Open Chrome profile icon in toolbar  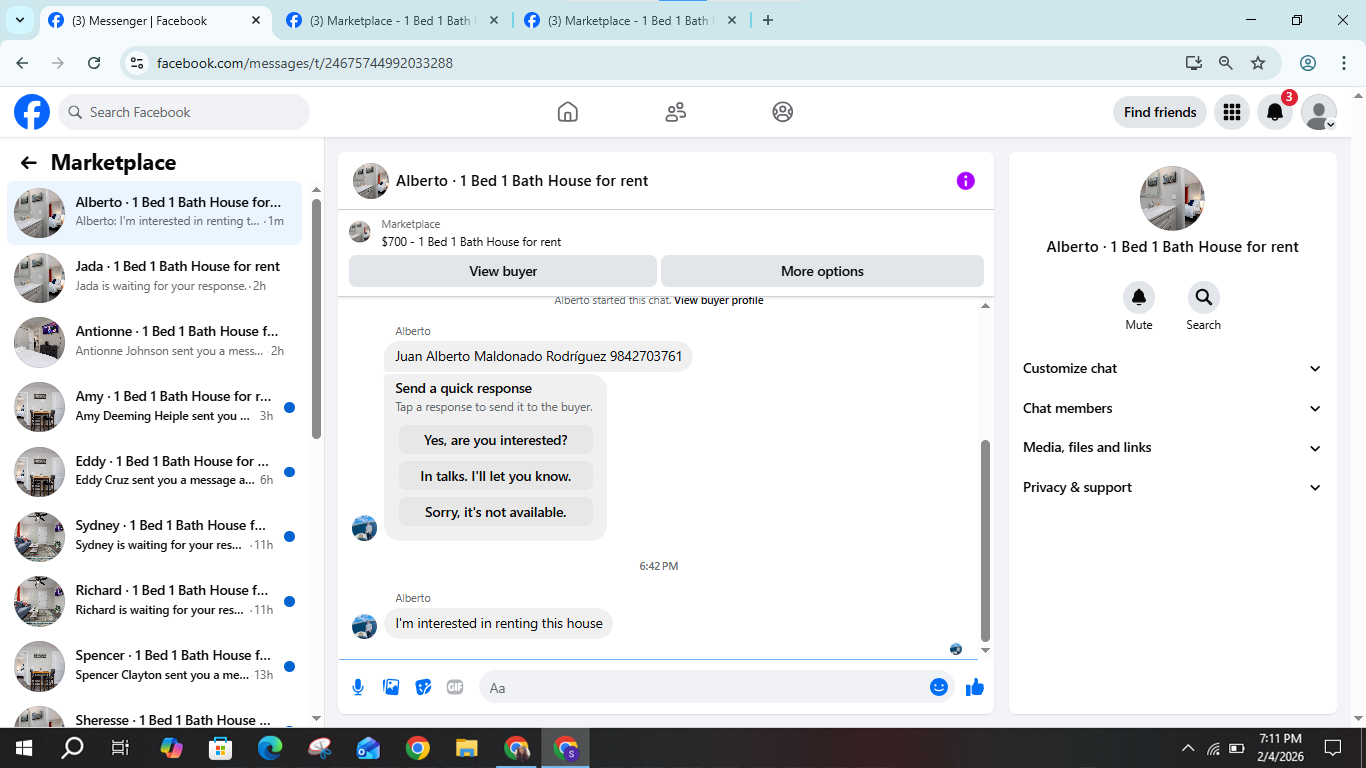1308,63
